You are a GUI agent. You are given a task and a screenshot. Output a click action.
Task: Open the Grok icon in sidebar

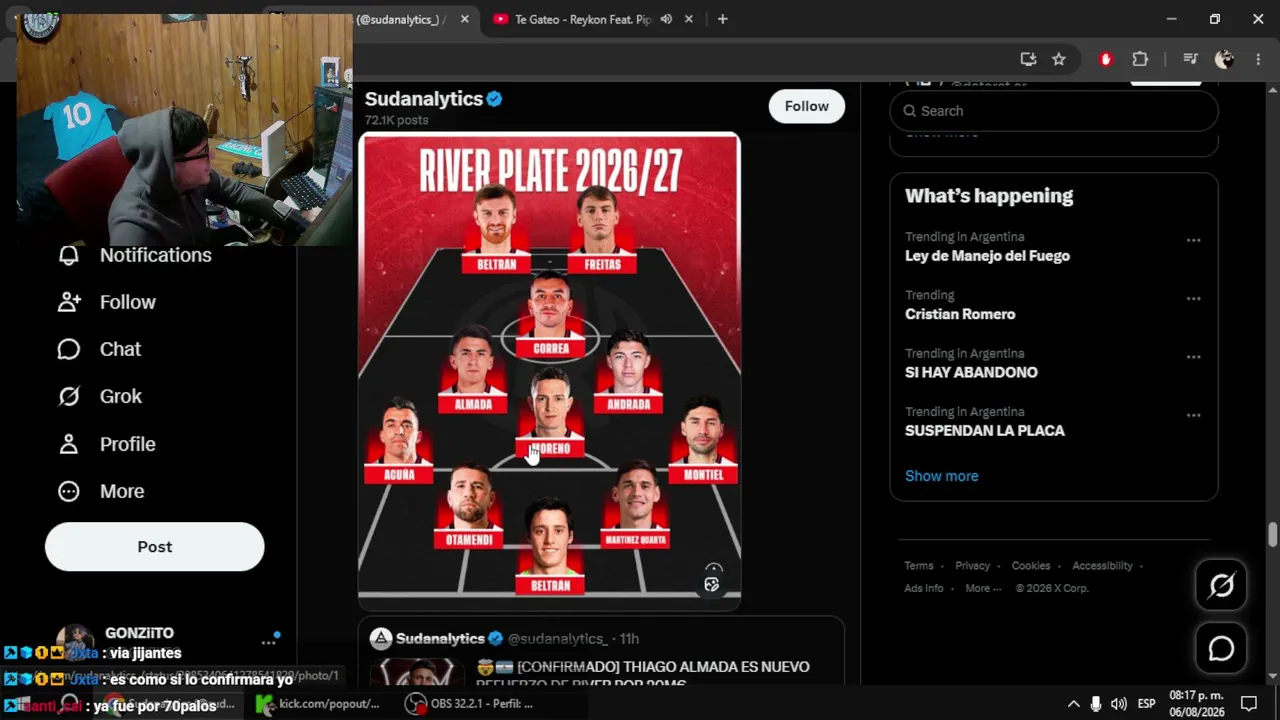69,396
